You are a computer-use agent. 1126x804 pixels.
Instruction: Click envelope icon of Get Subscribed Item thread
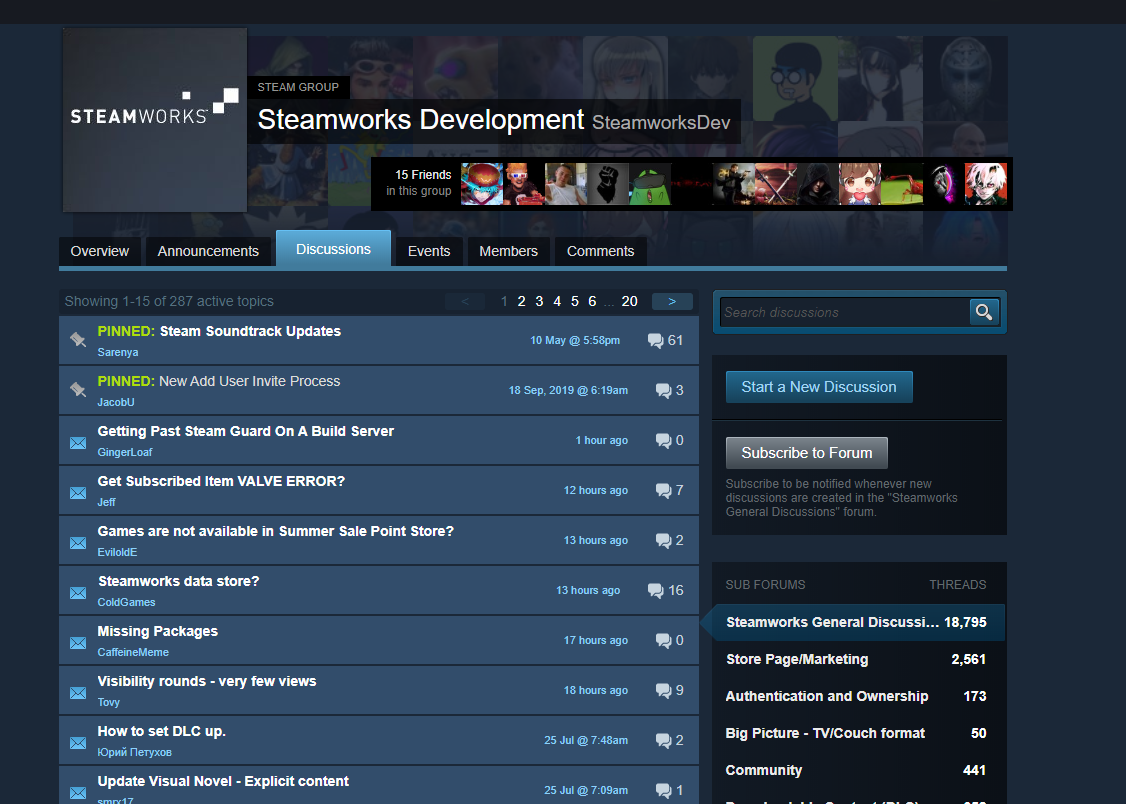tap(78, 493)
